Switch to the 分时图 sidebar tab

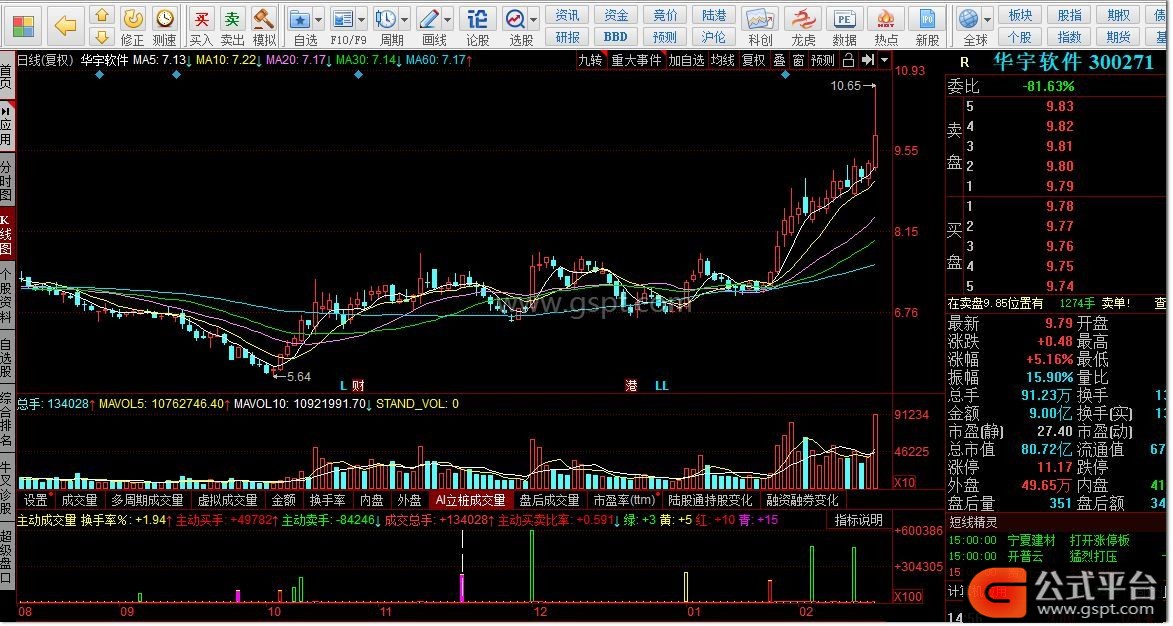click(6, 179)
